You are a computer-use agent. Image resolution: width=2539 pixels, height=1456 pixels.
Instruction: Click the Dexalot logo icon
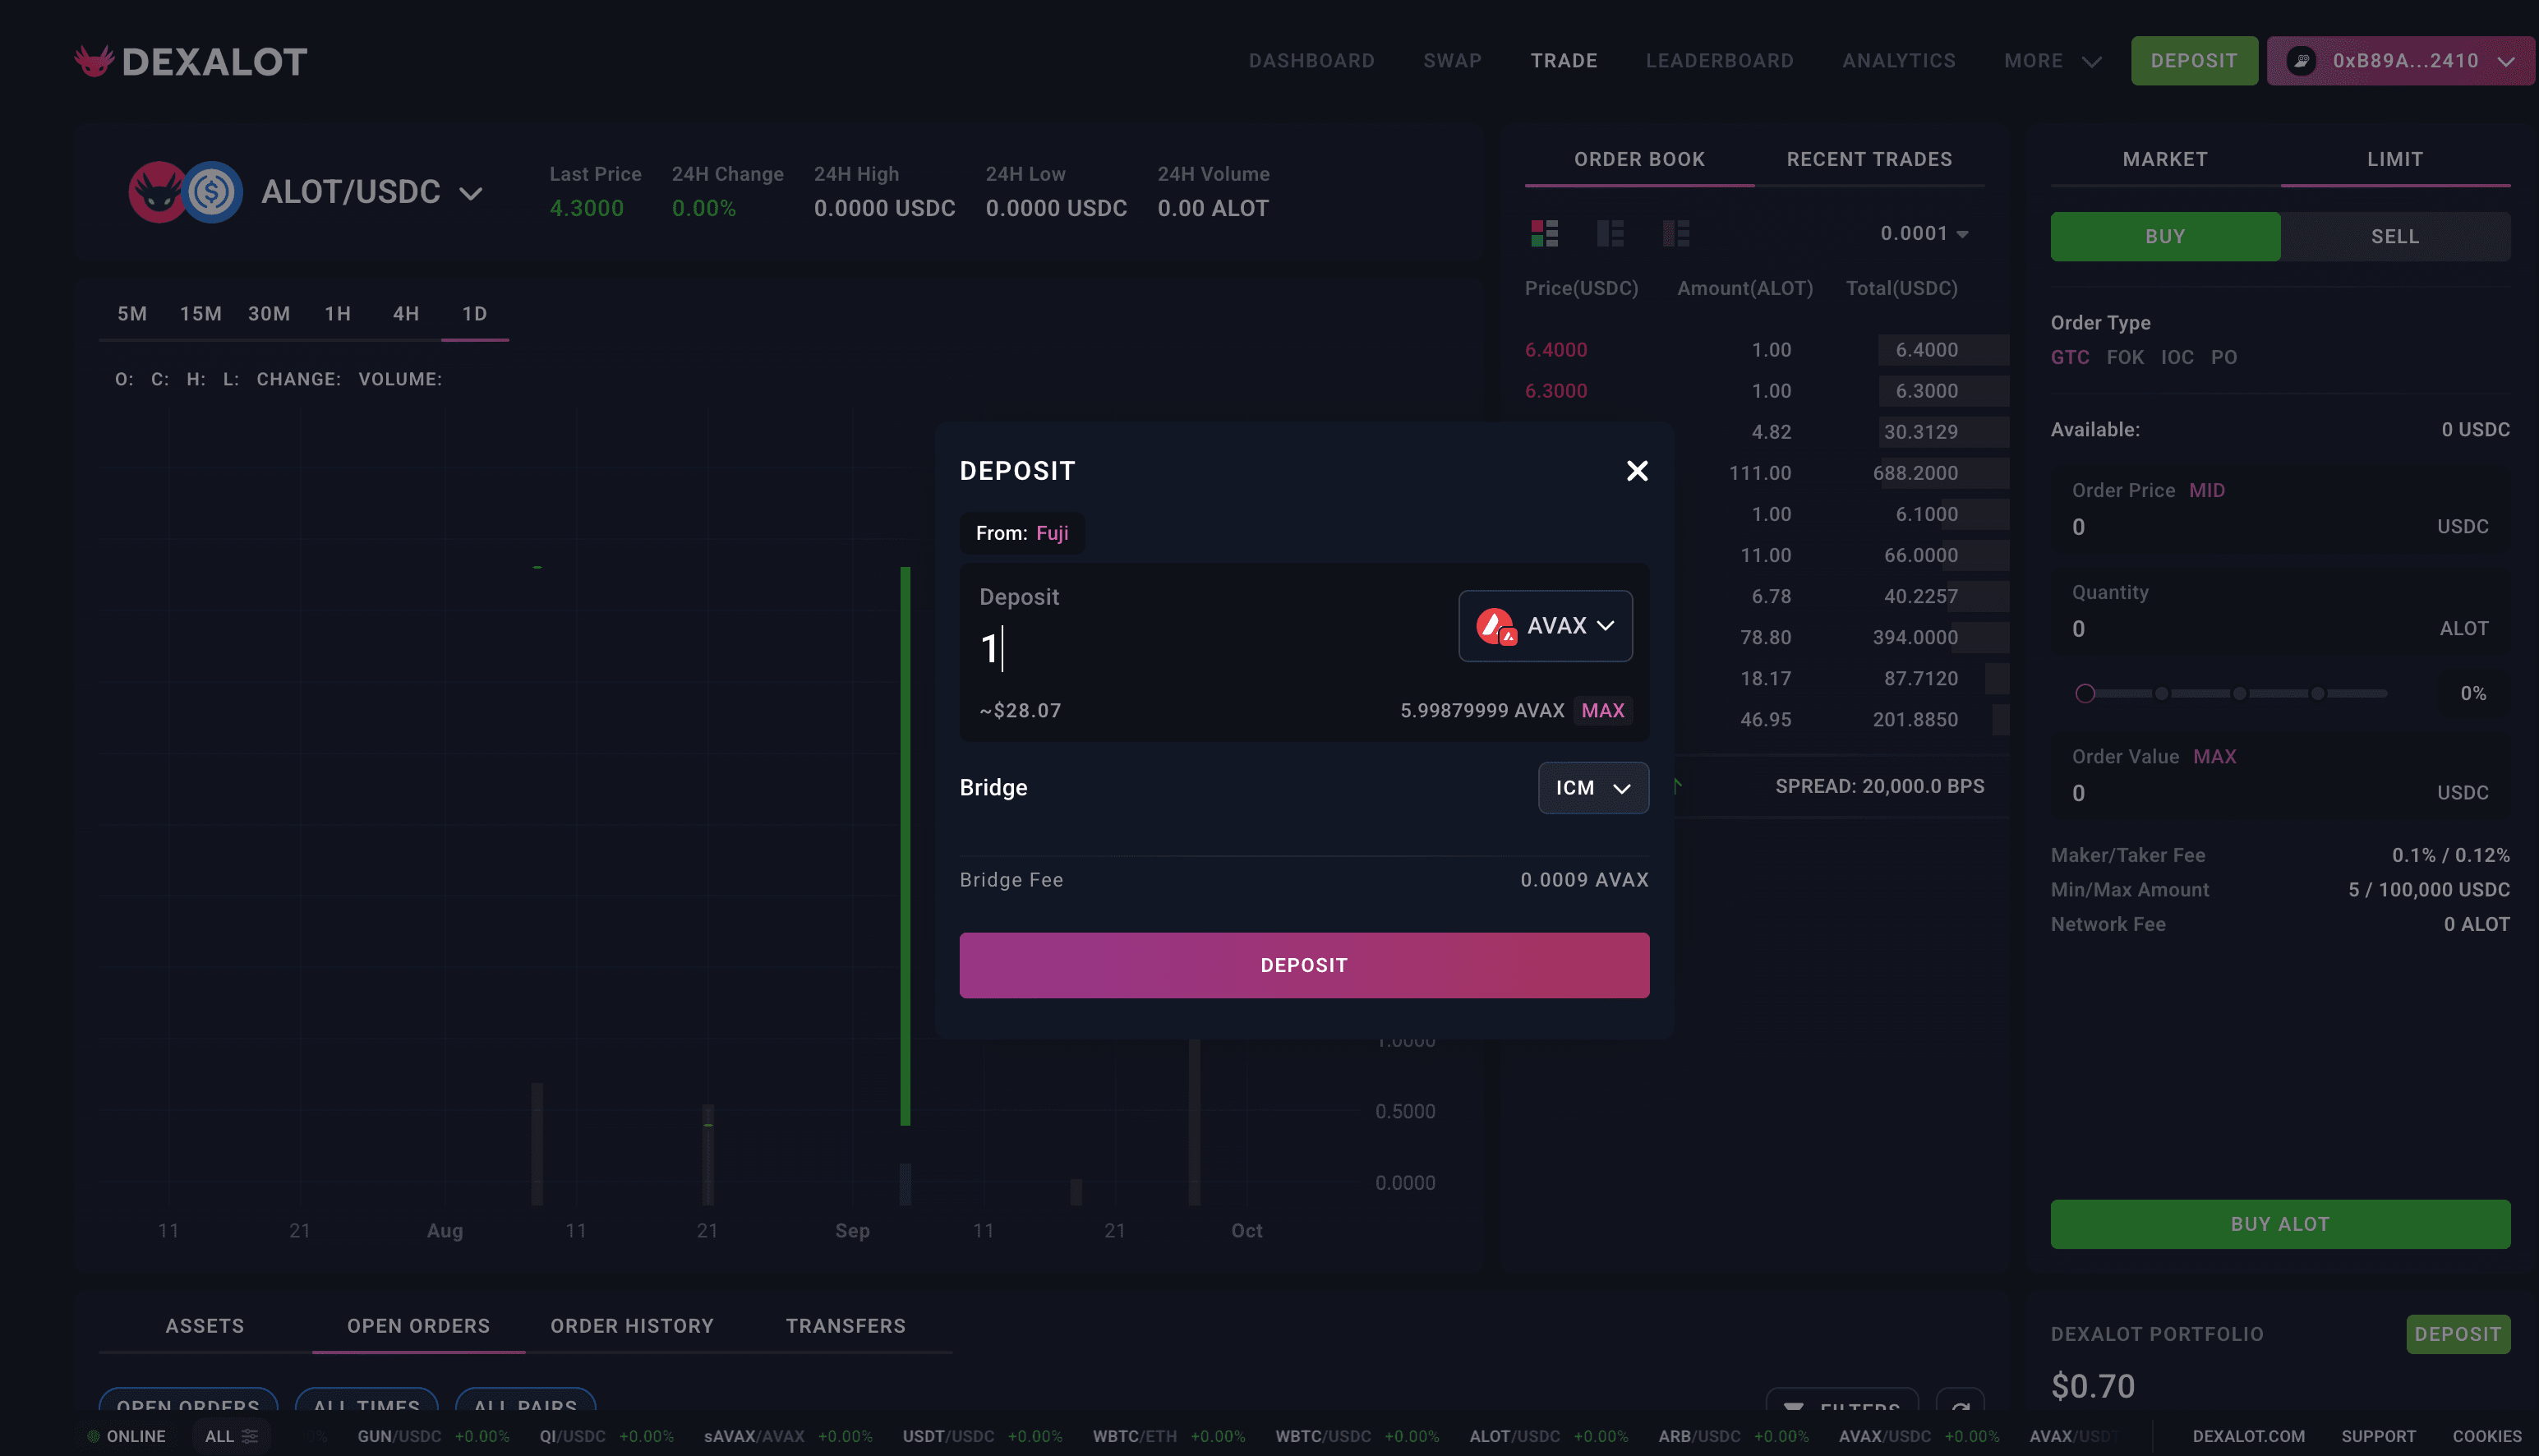[94, 61]
